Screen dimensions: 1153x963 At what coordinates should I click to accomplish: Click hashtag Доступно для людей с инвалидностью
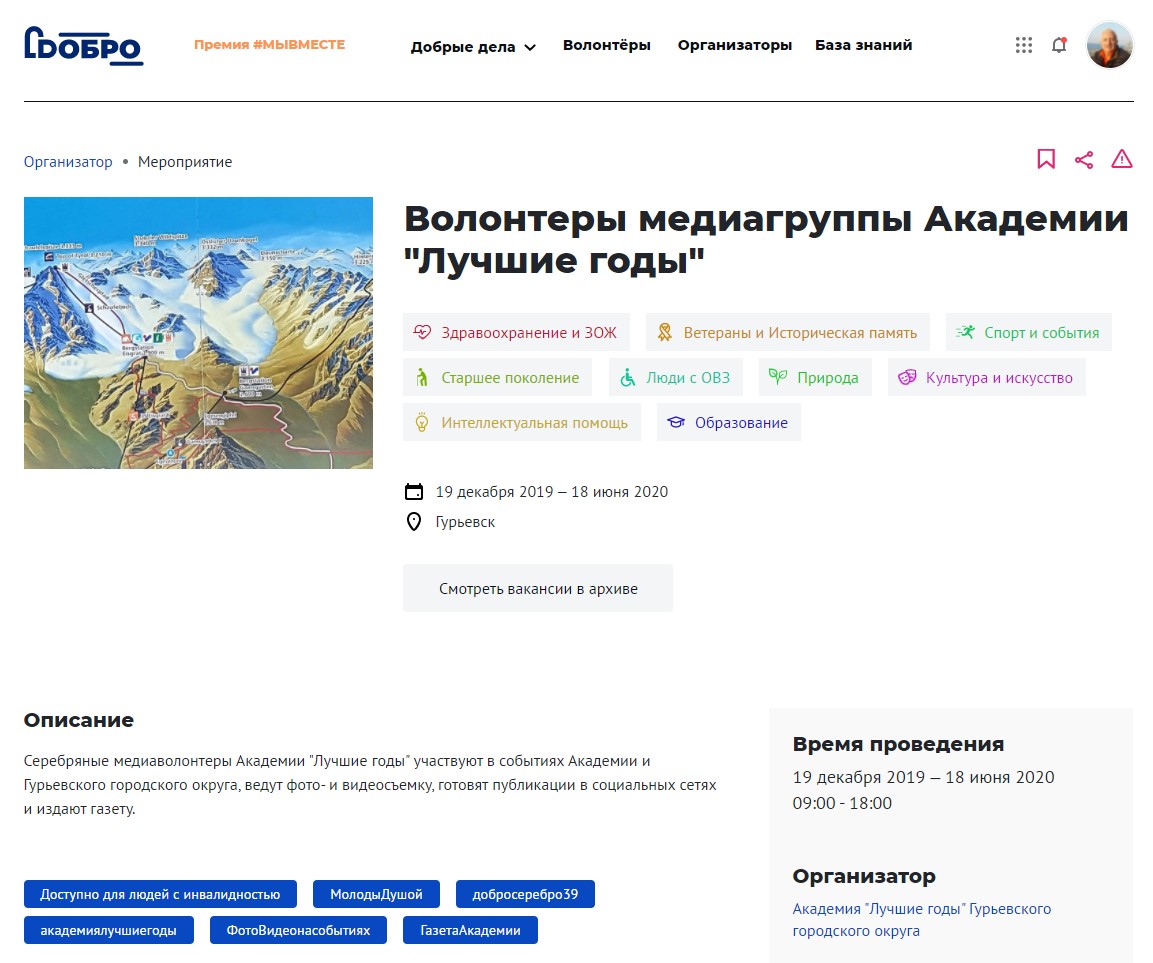coord(160,894)
